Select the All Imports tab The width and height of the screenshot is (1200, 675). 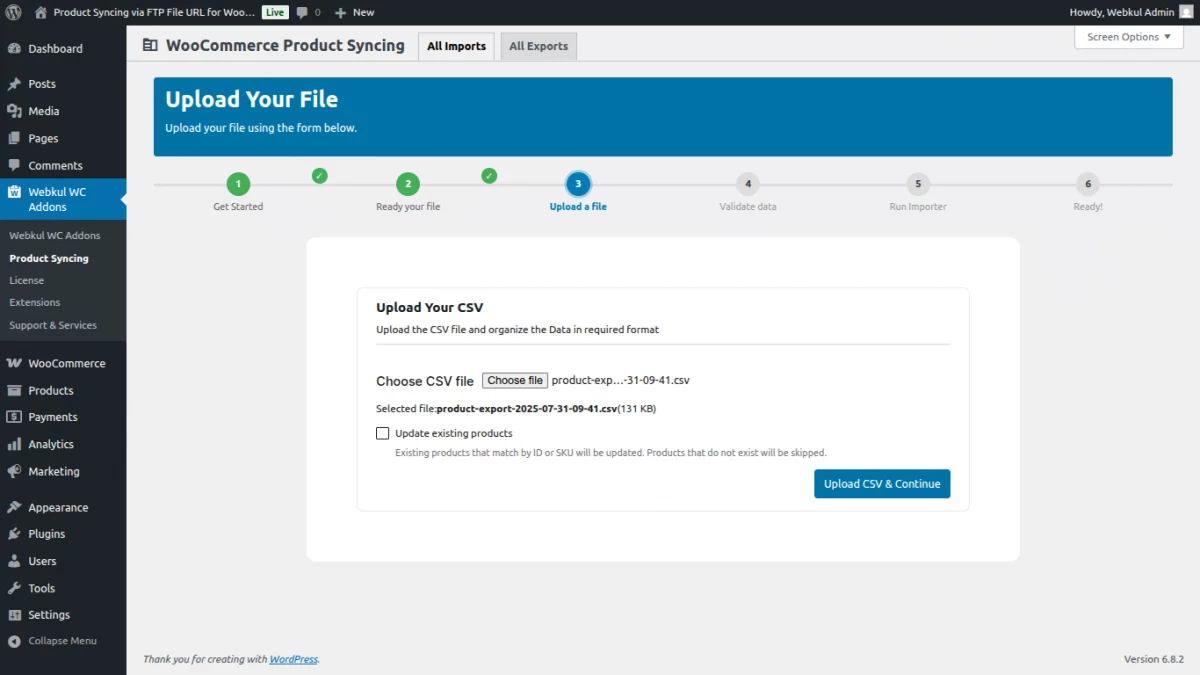[x=456, y=45]
